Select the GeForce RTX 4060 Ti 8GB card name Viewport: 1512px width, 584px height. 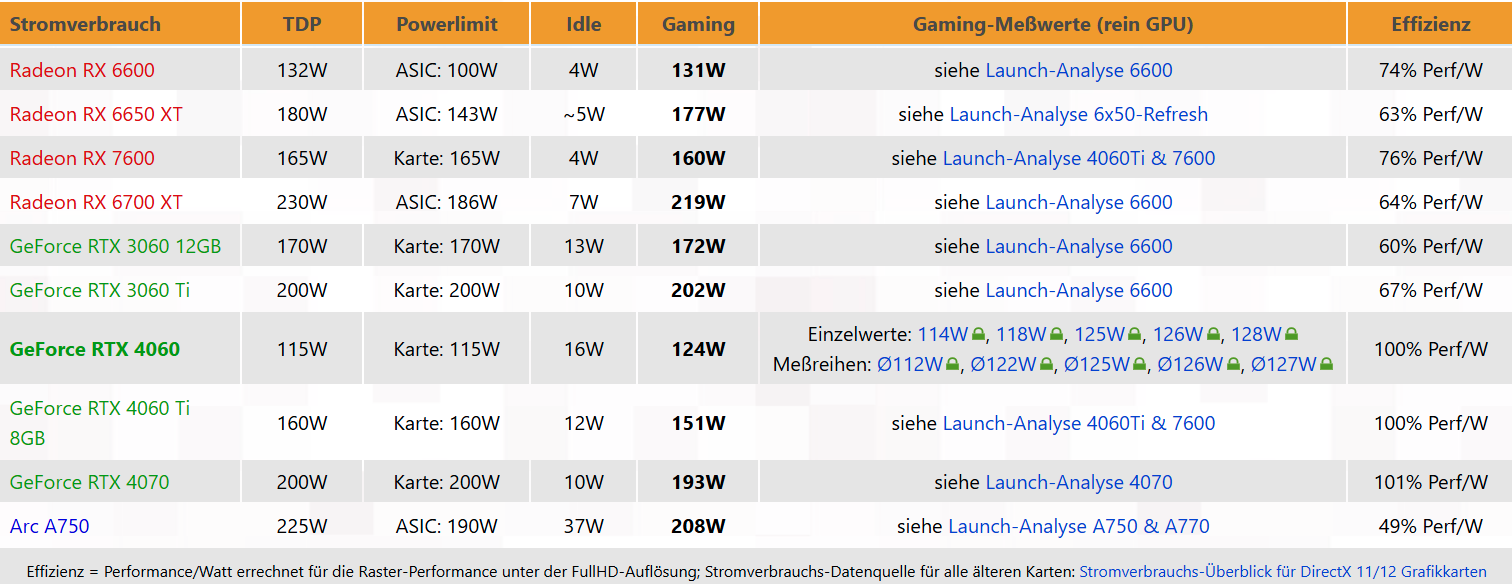[100, 423]
